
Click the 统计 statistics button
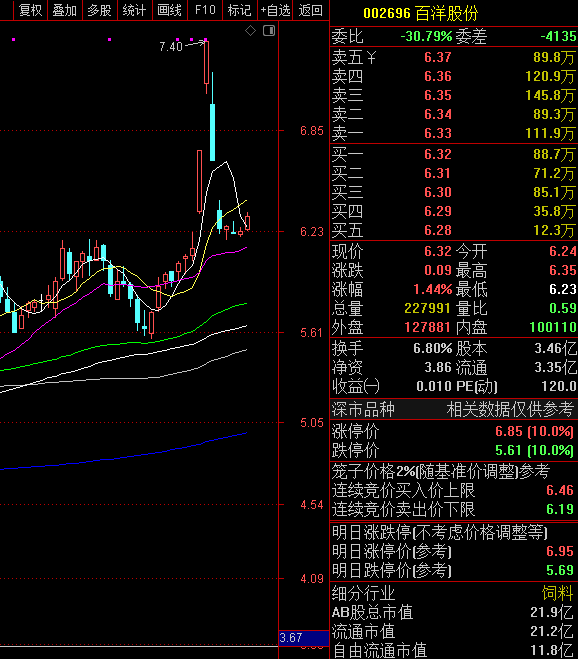(135, 10)
